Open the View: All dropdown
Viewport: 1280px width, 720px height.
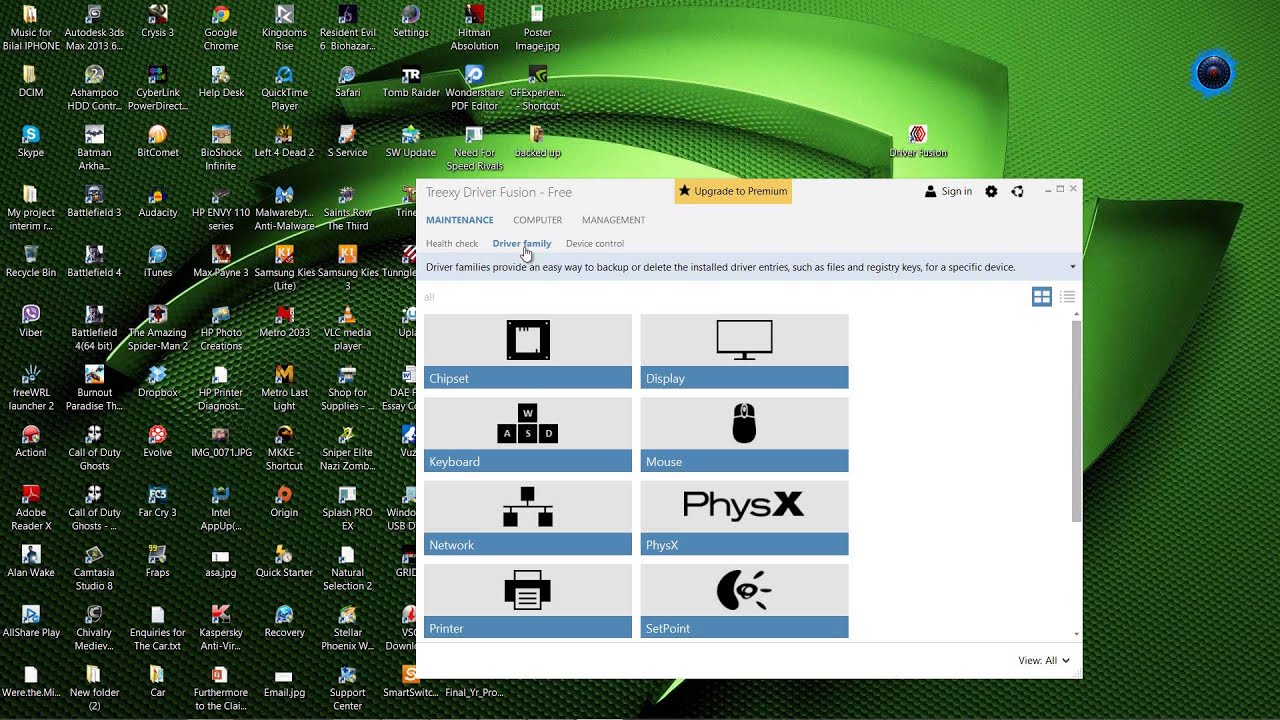click(1044, 660)
